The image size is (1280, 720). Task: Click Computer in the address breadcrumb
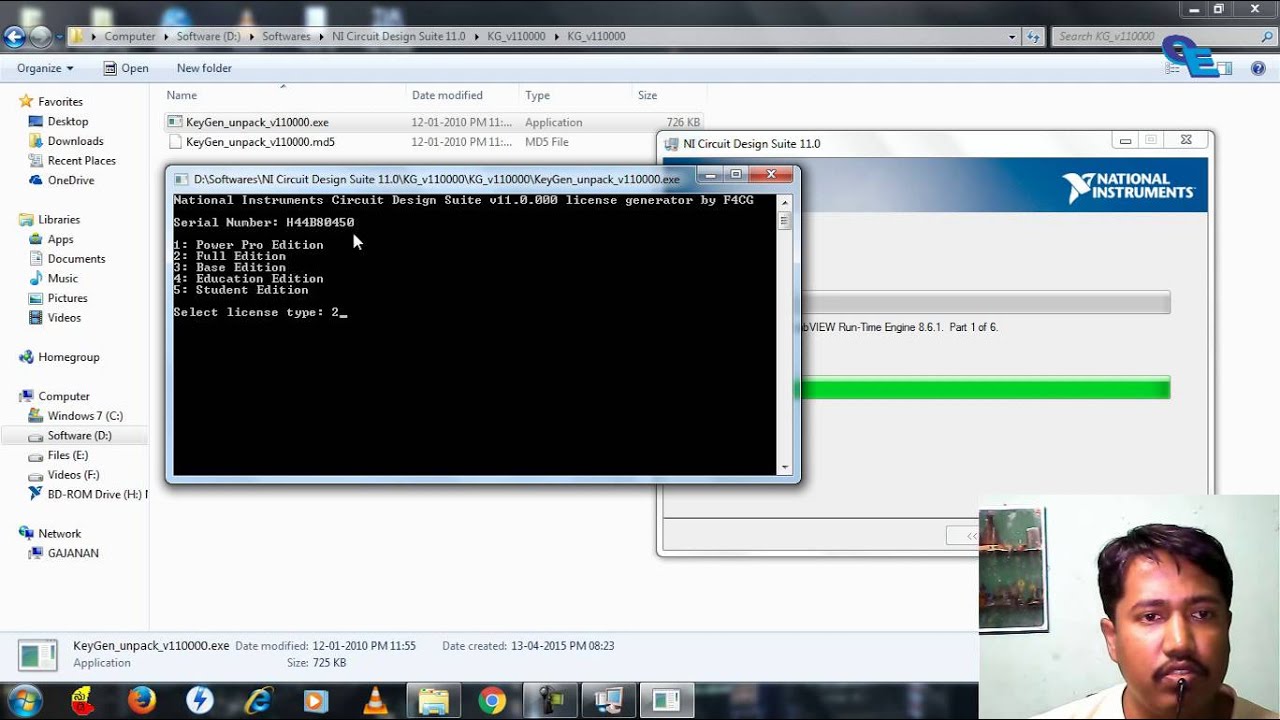tap(130, 36)
